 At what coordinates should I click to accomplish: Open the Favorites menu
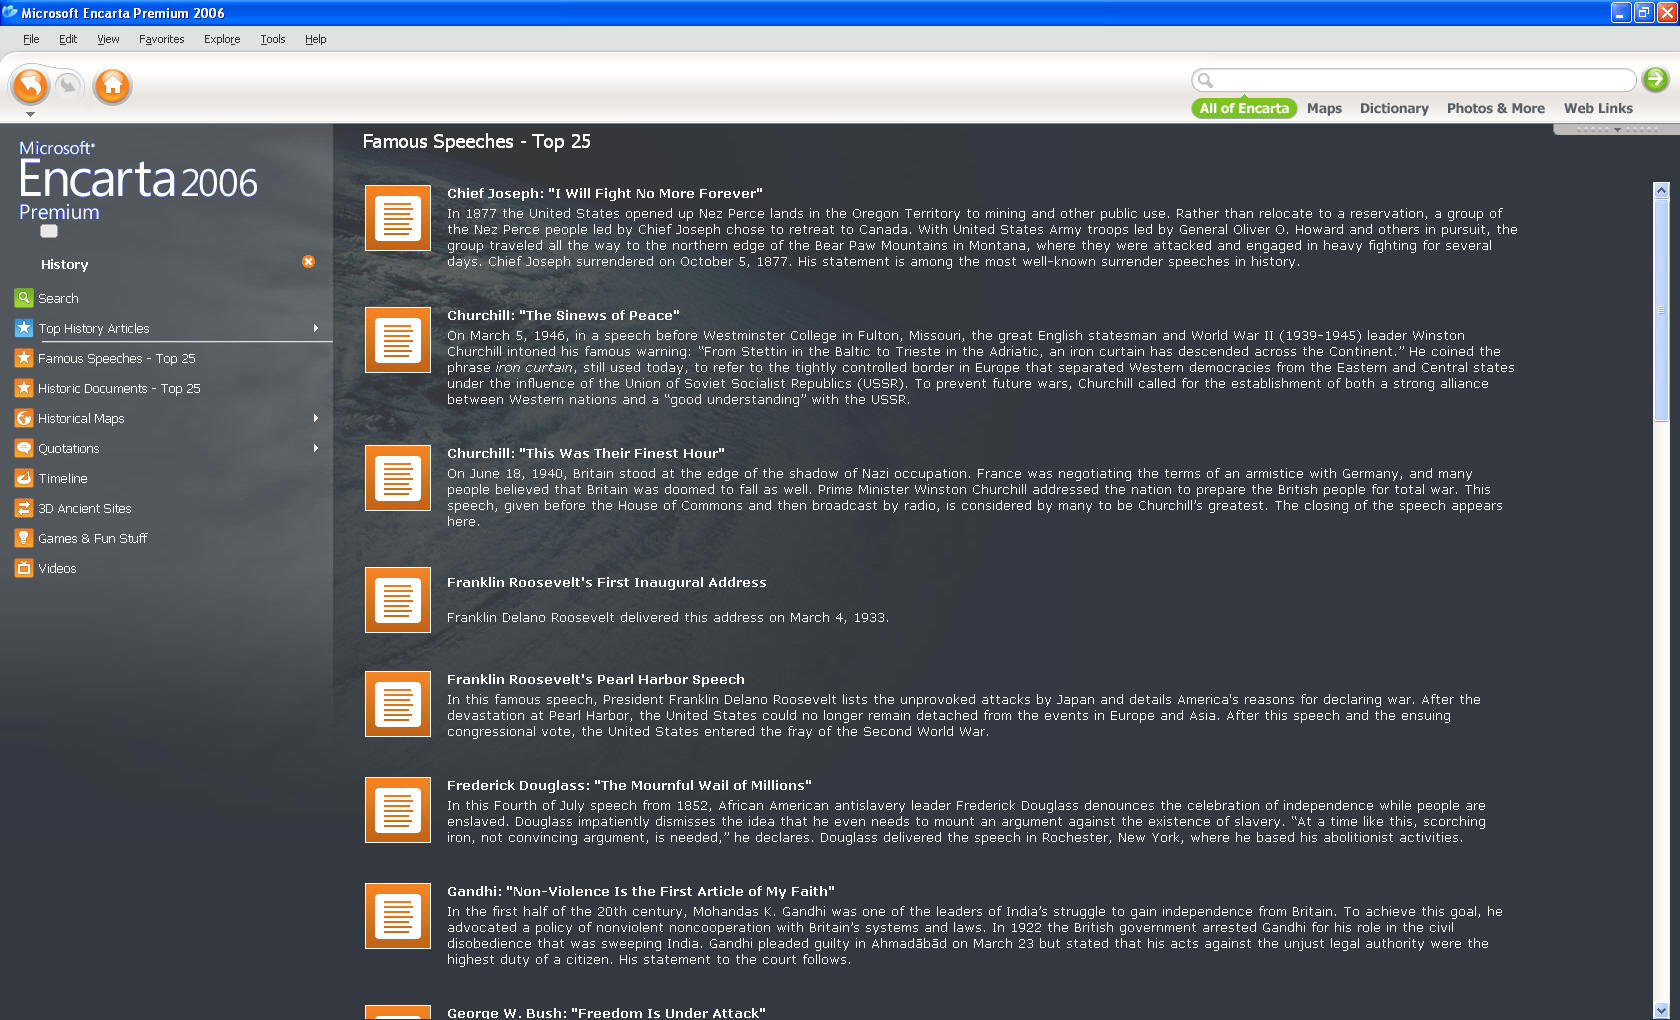(161, 39)
